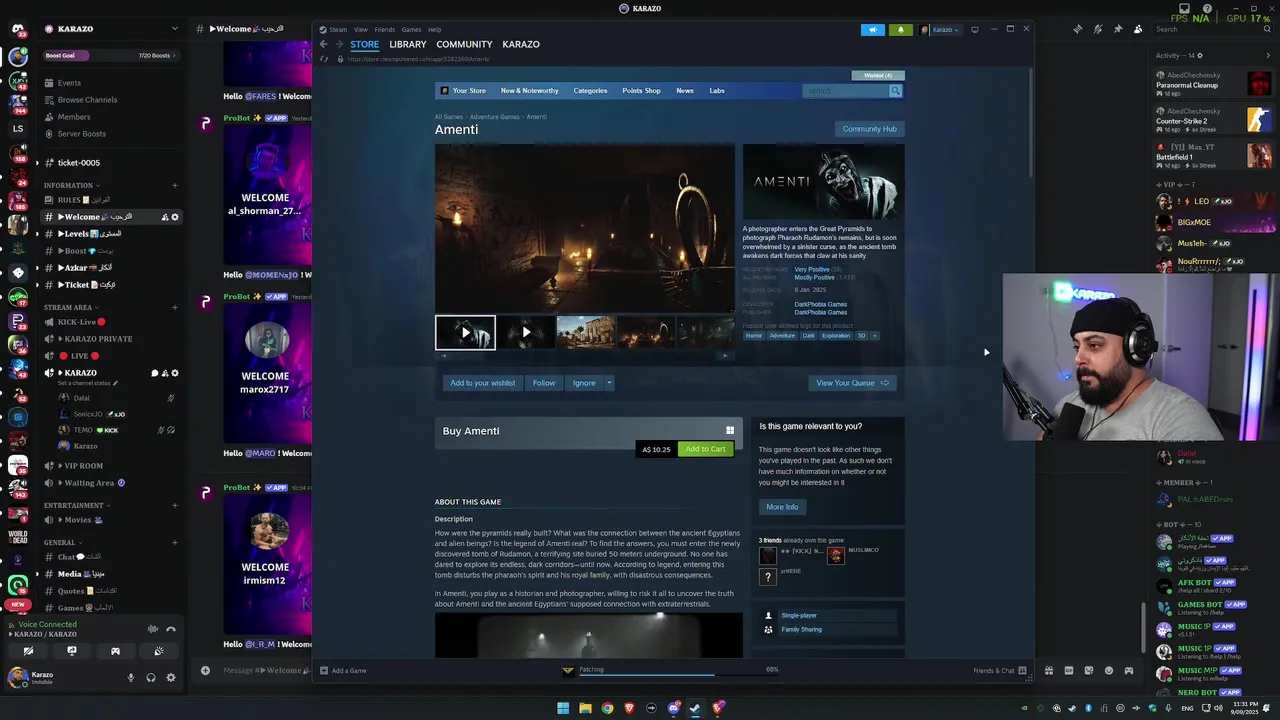The image size is (1280, 720).
Task: Open Google Chrome from taskbar
Action: [607, 708]
